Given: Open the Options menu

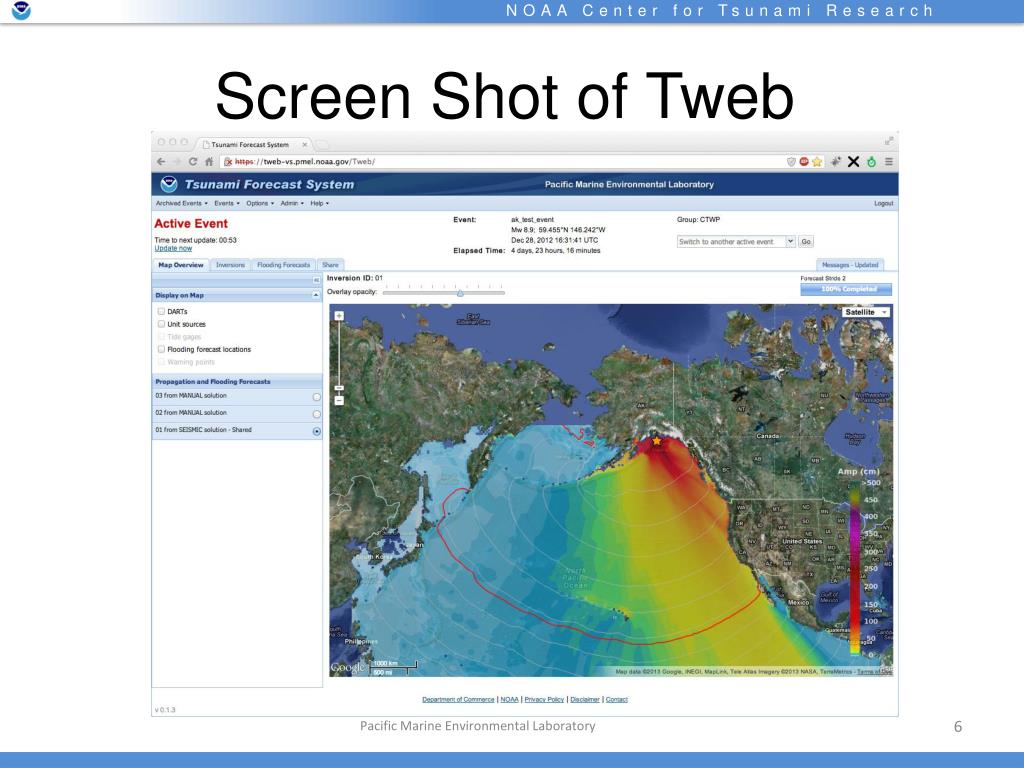Looking at the screenshot, I should 260,203.
